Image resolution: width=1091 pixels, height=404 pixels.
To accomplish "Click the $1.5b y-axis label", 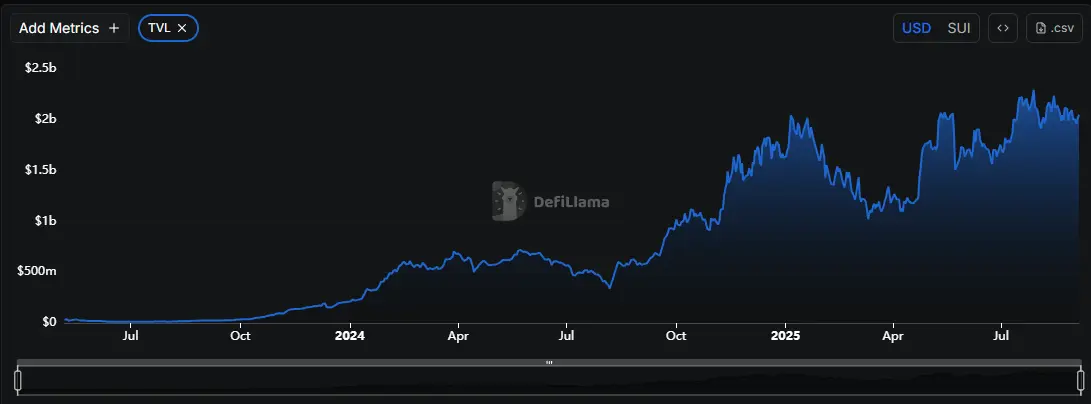I will (40, 169).
